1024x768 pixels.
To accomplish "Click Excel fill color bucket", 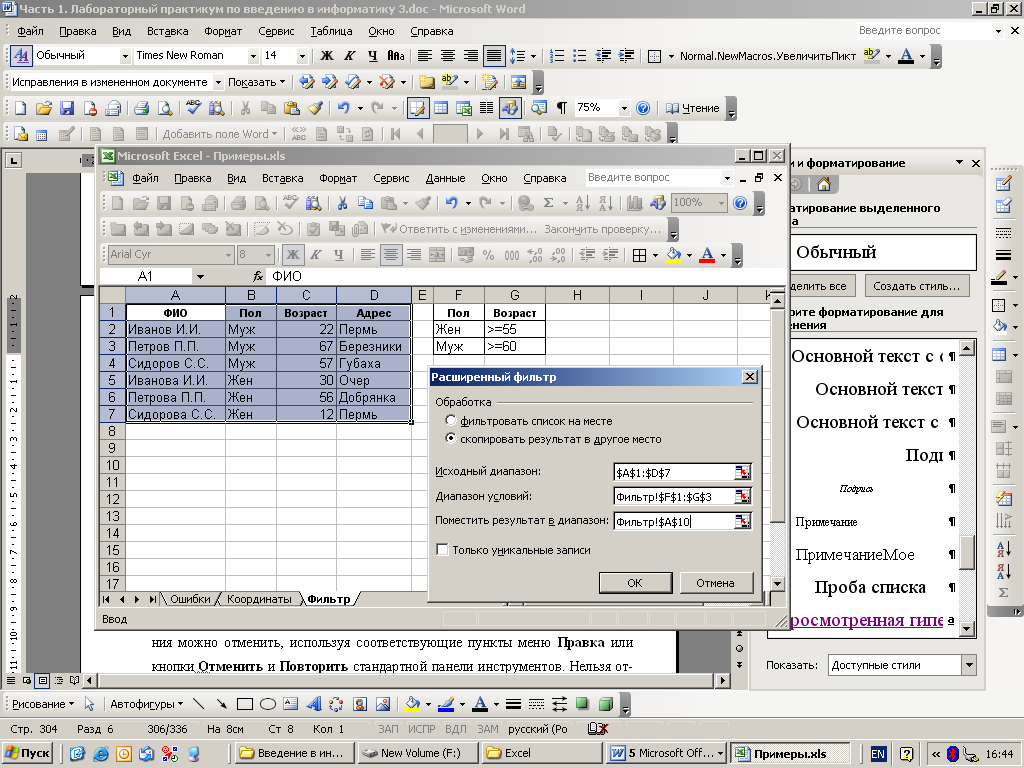I will click(x=673, y=255).
